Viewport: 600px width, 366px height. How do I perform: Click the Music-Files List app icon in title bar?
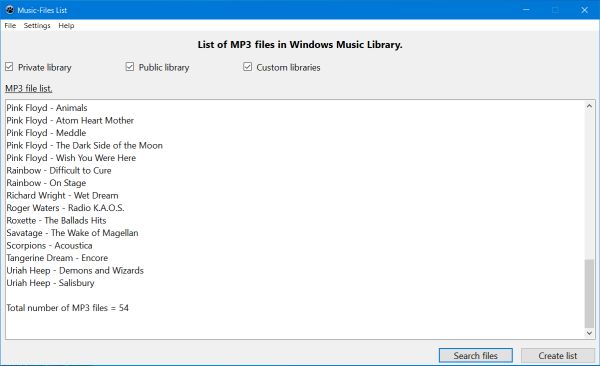10,10
